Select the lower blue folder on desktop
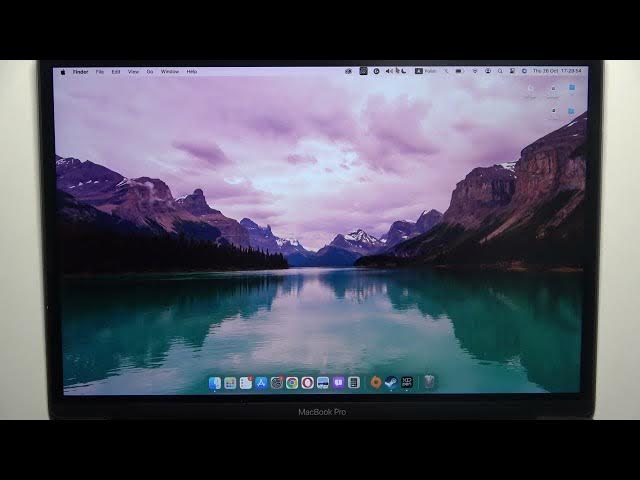640x480 pixels. tap(571, 111)
